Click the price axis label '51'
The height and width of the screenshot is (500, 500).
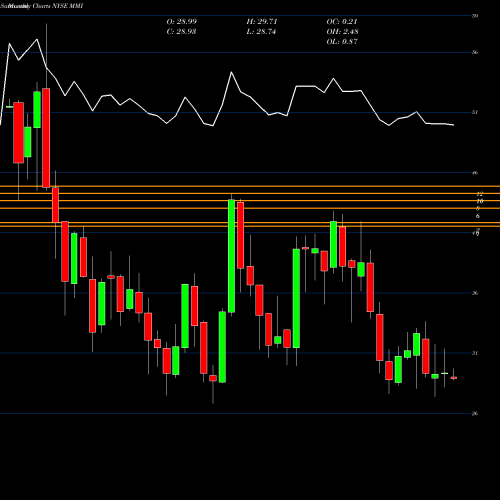pyautogui.click(x=475, y=112)
